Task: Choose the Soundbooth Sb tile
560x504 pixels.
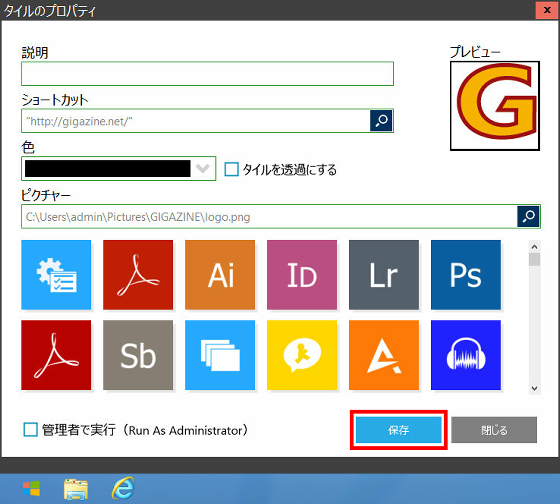Action: [x=138, y=355]
